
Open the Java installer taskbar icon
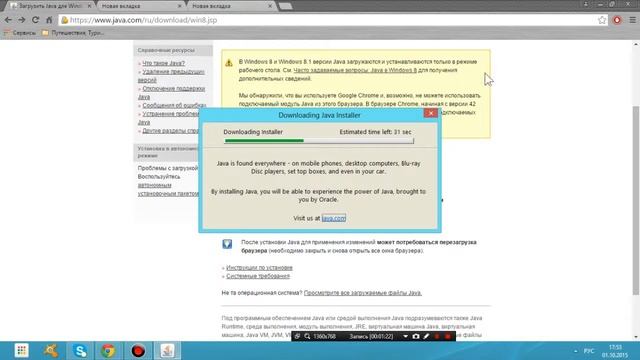point(167,351)
